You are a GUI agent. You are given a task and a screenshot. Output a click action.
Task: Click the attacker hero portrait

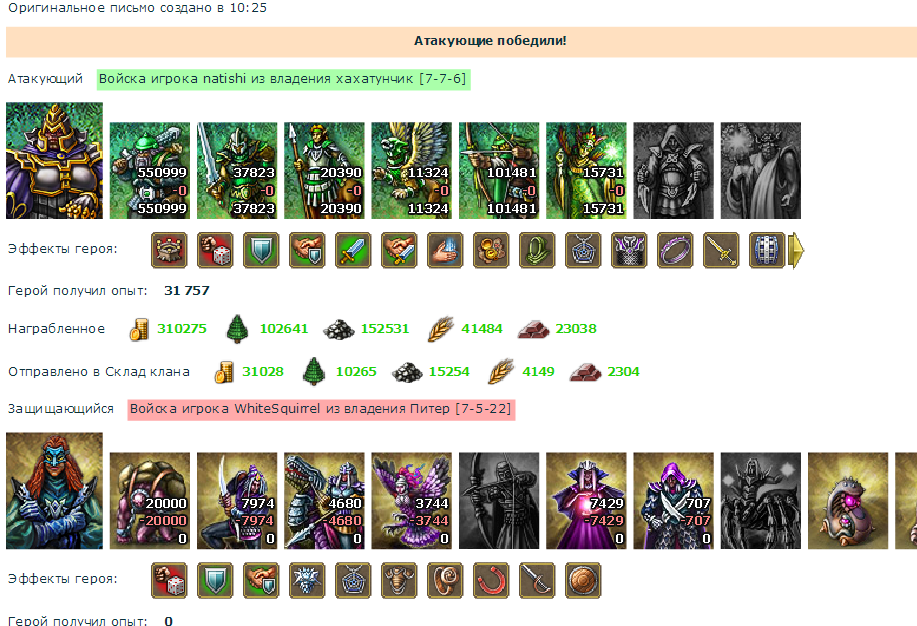click(x=54, y=161)
